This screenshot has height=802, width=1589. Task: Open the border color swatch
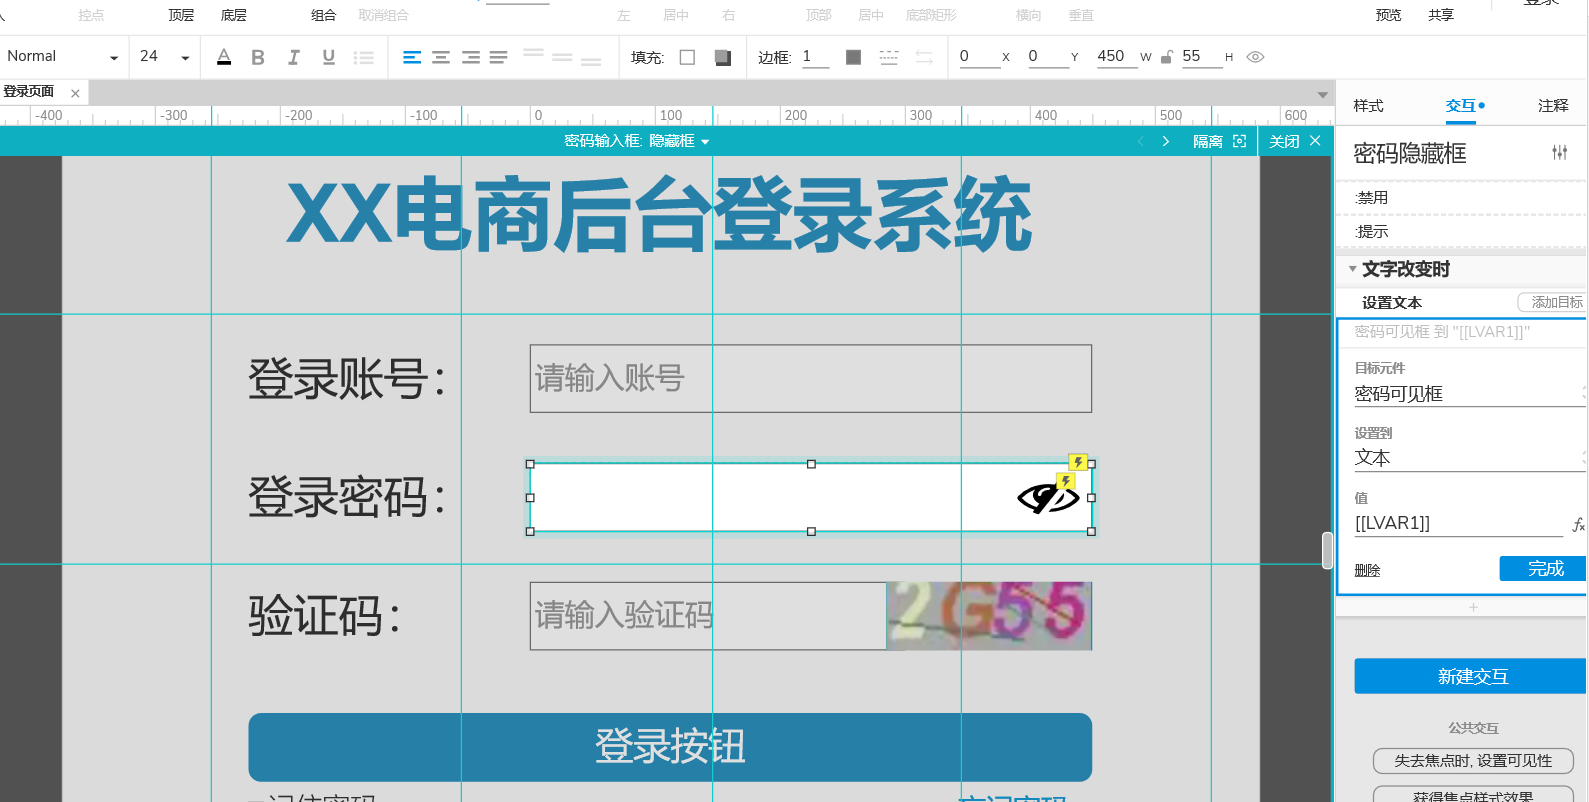[x=853, y=57]
